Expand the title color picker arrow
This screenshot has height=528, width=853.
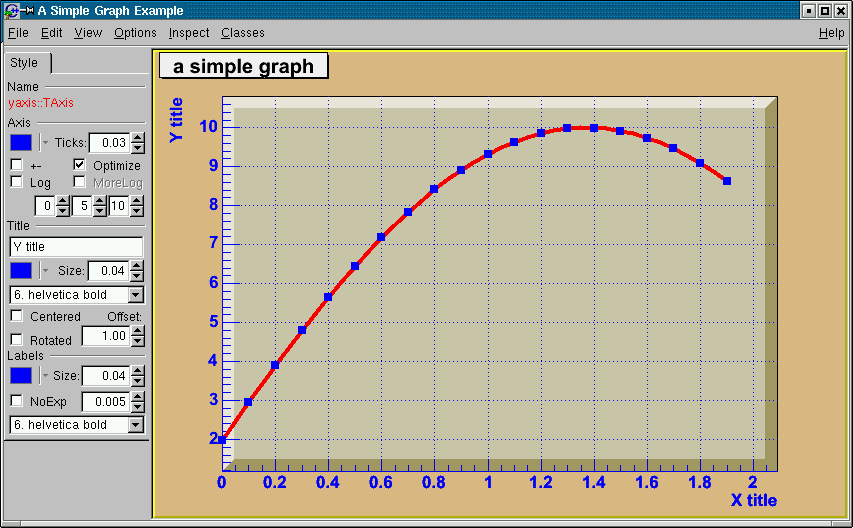(45, 271)
